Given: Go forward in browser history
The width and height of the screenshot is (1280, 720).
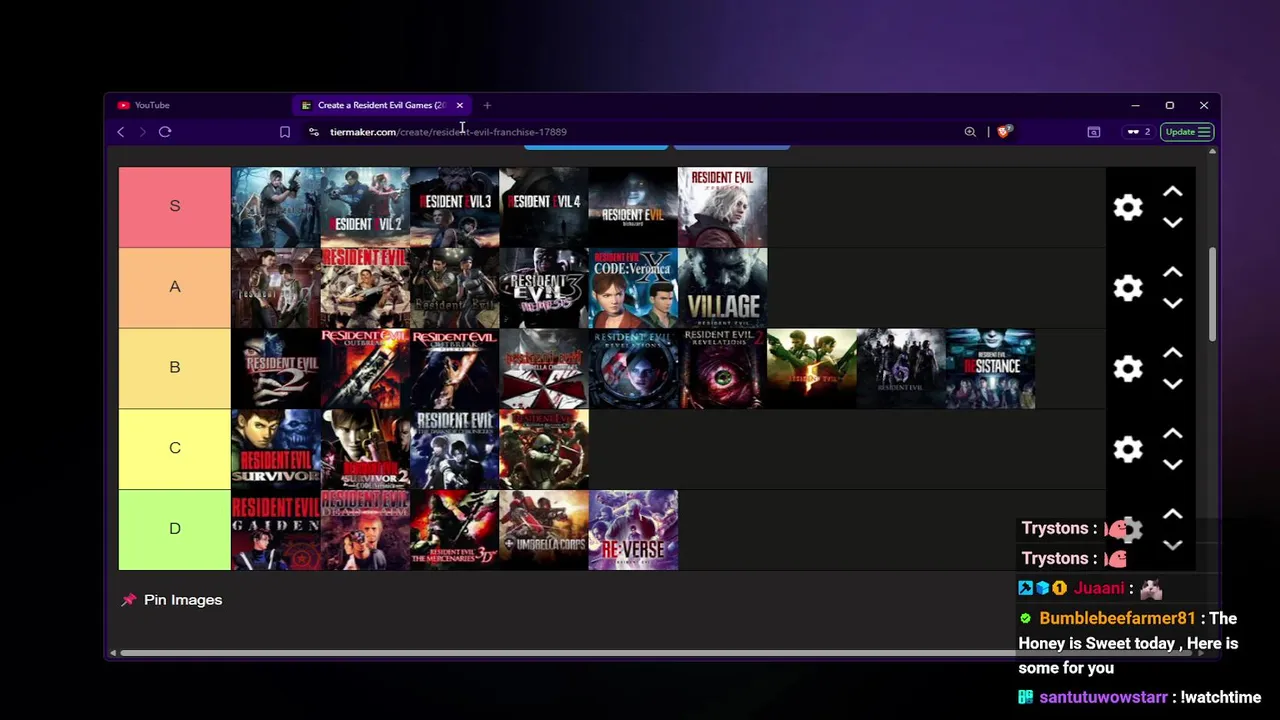Looking at the screenshot, I should (142, 132).
